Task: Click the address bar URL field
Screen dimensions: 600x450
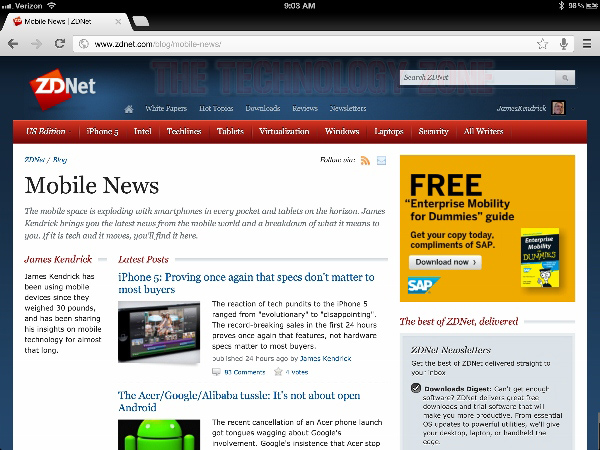Action: (x=308, y=44)
